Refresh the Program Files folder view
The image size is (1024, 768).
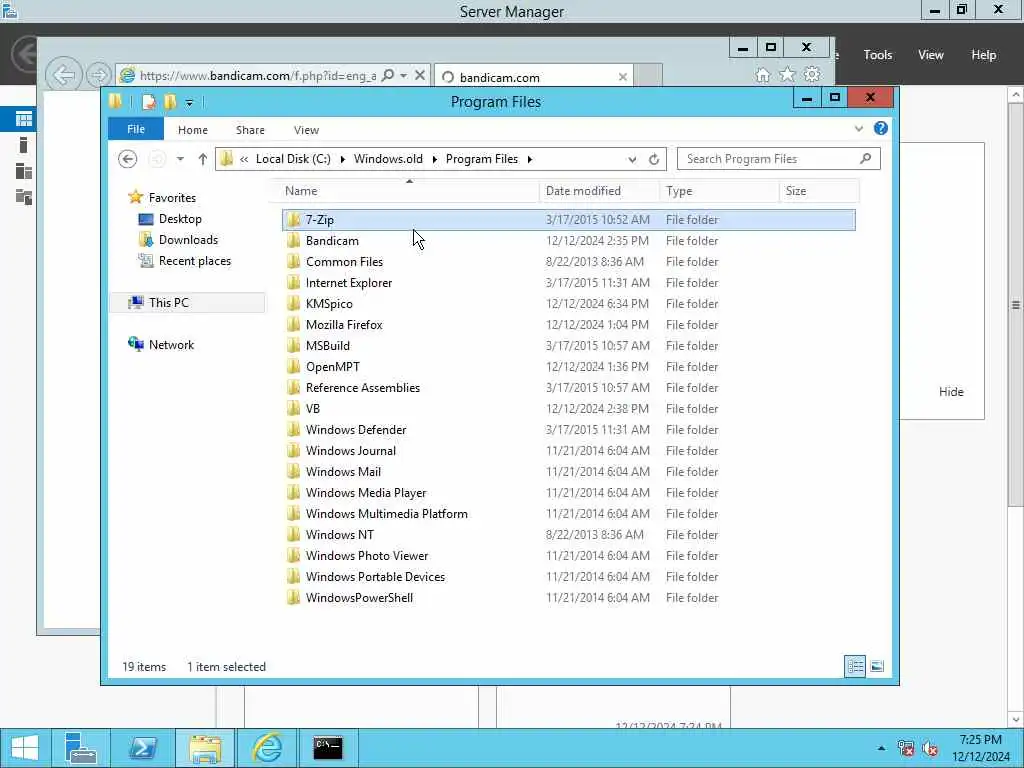tap(654, 159)
